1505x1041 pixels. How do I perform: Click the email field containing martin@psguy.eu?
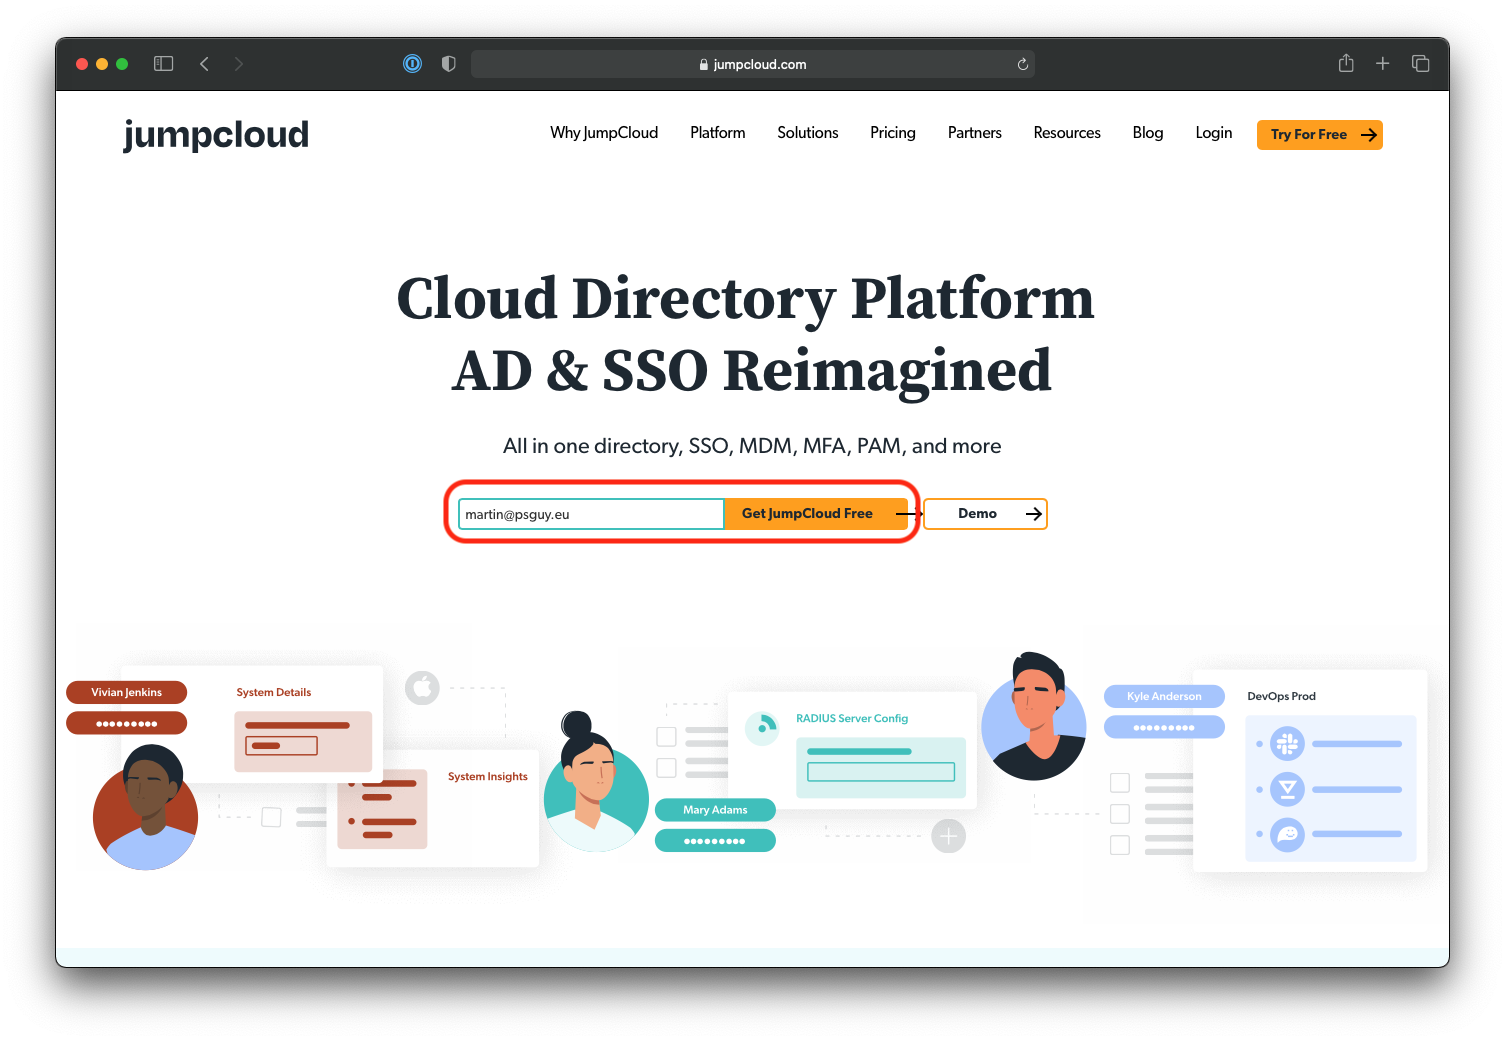(x=591, y=514)
